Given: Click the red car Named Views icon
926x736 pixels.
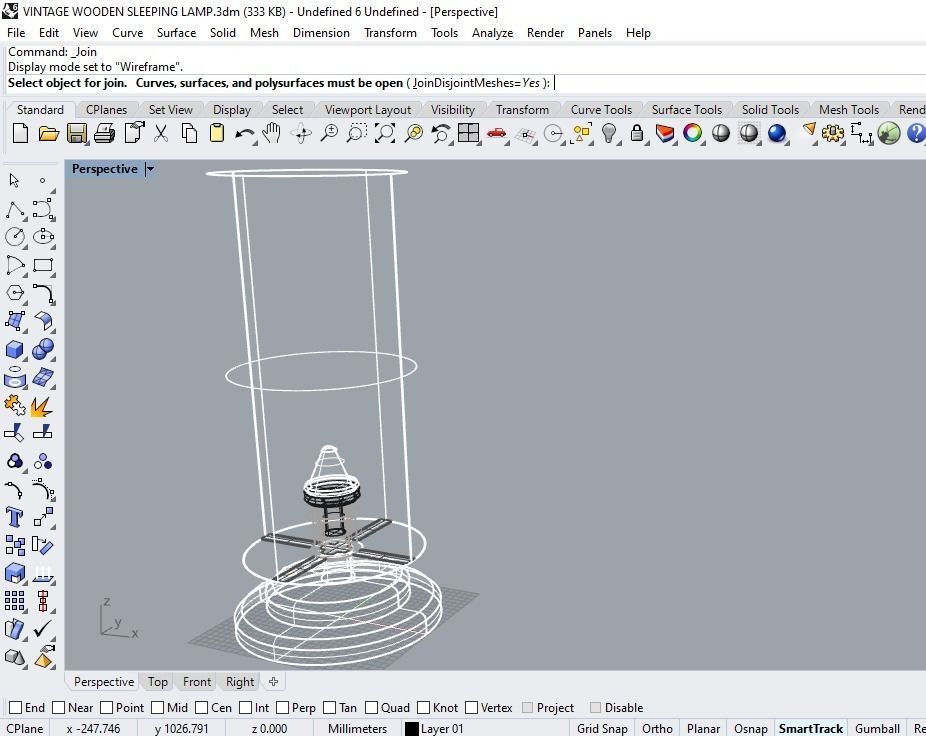Looking at the screenshot, I should click(x=497, y=133).
